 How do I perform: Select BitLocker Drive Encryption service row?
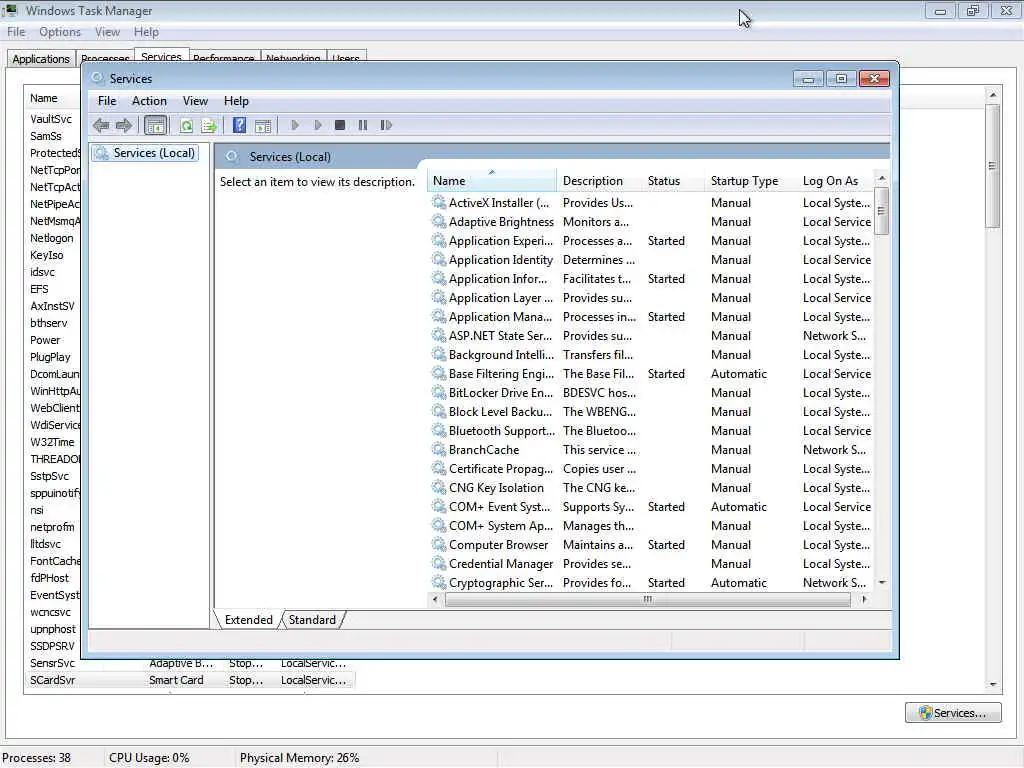pos(651,392)
